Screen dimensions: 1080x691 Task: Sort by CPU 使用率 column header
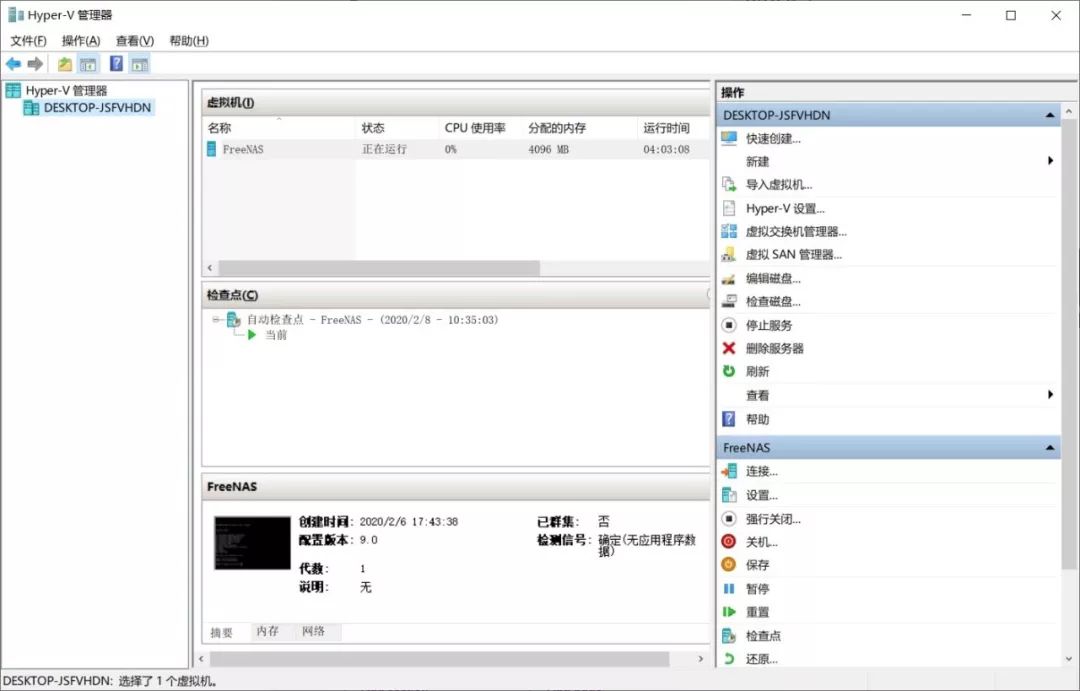(480, 128)
